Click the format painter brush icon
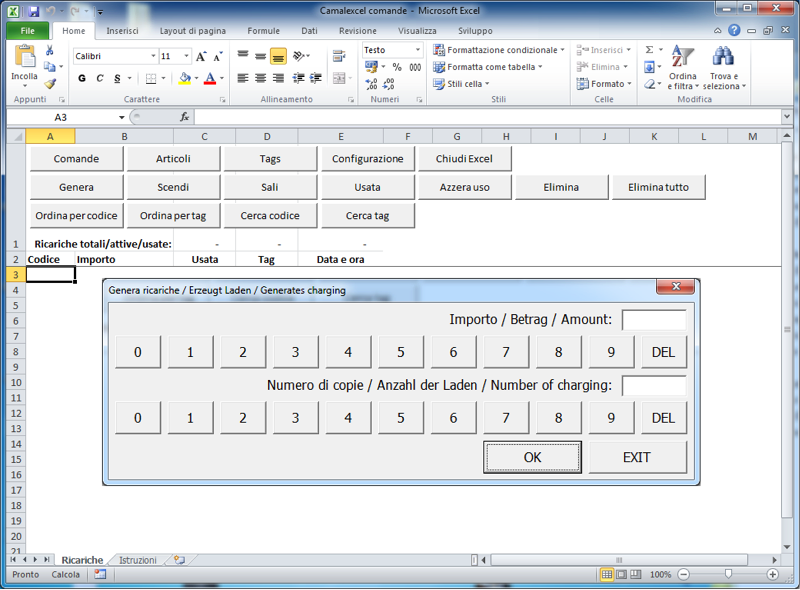 pos(50,84)
